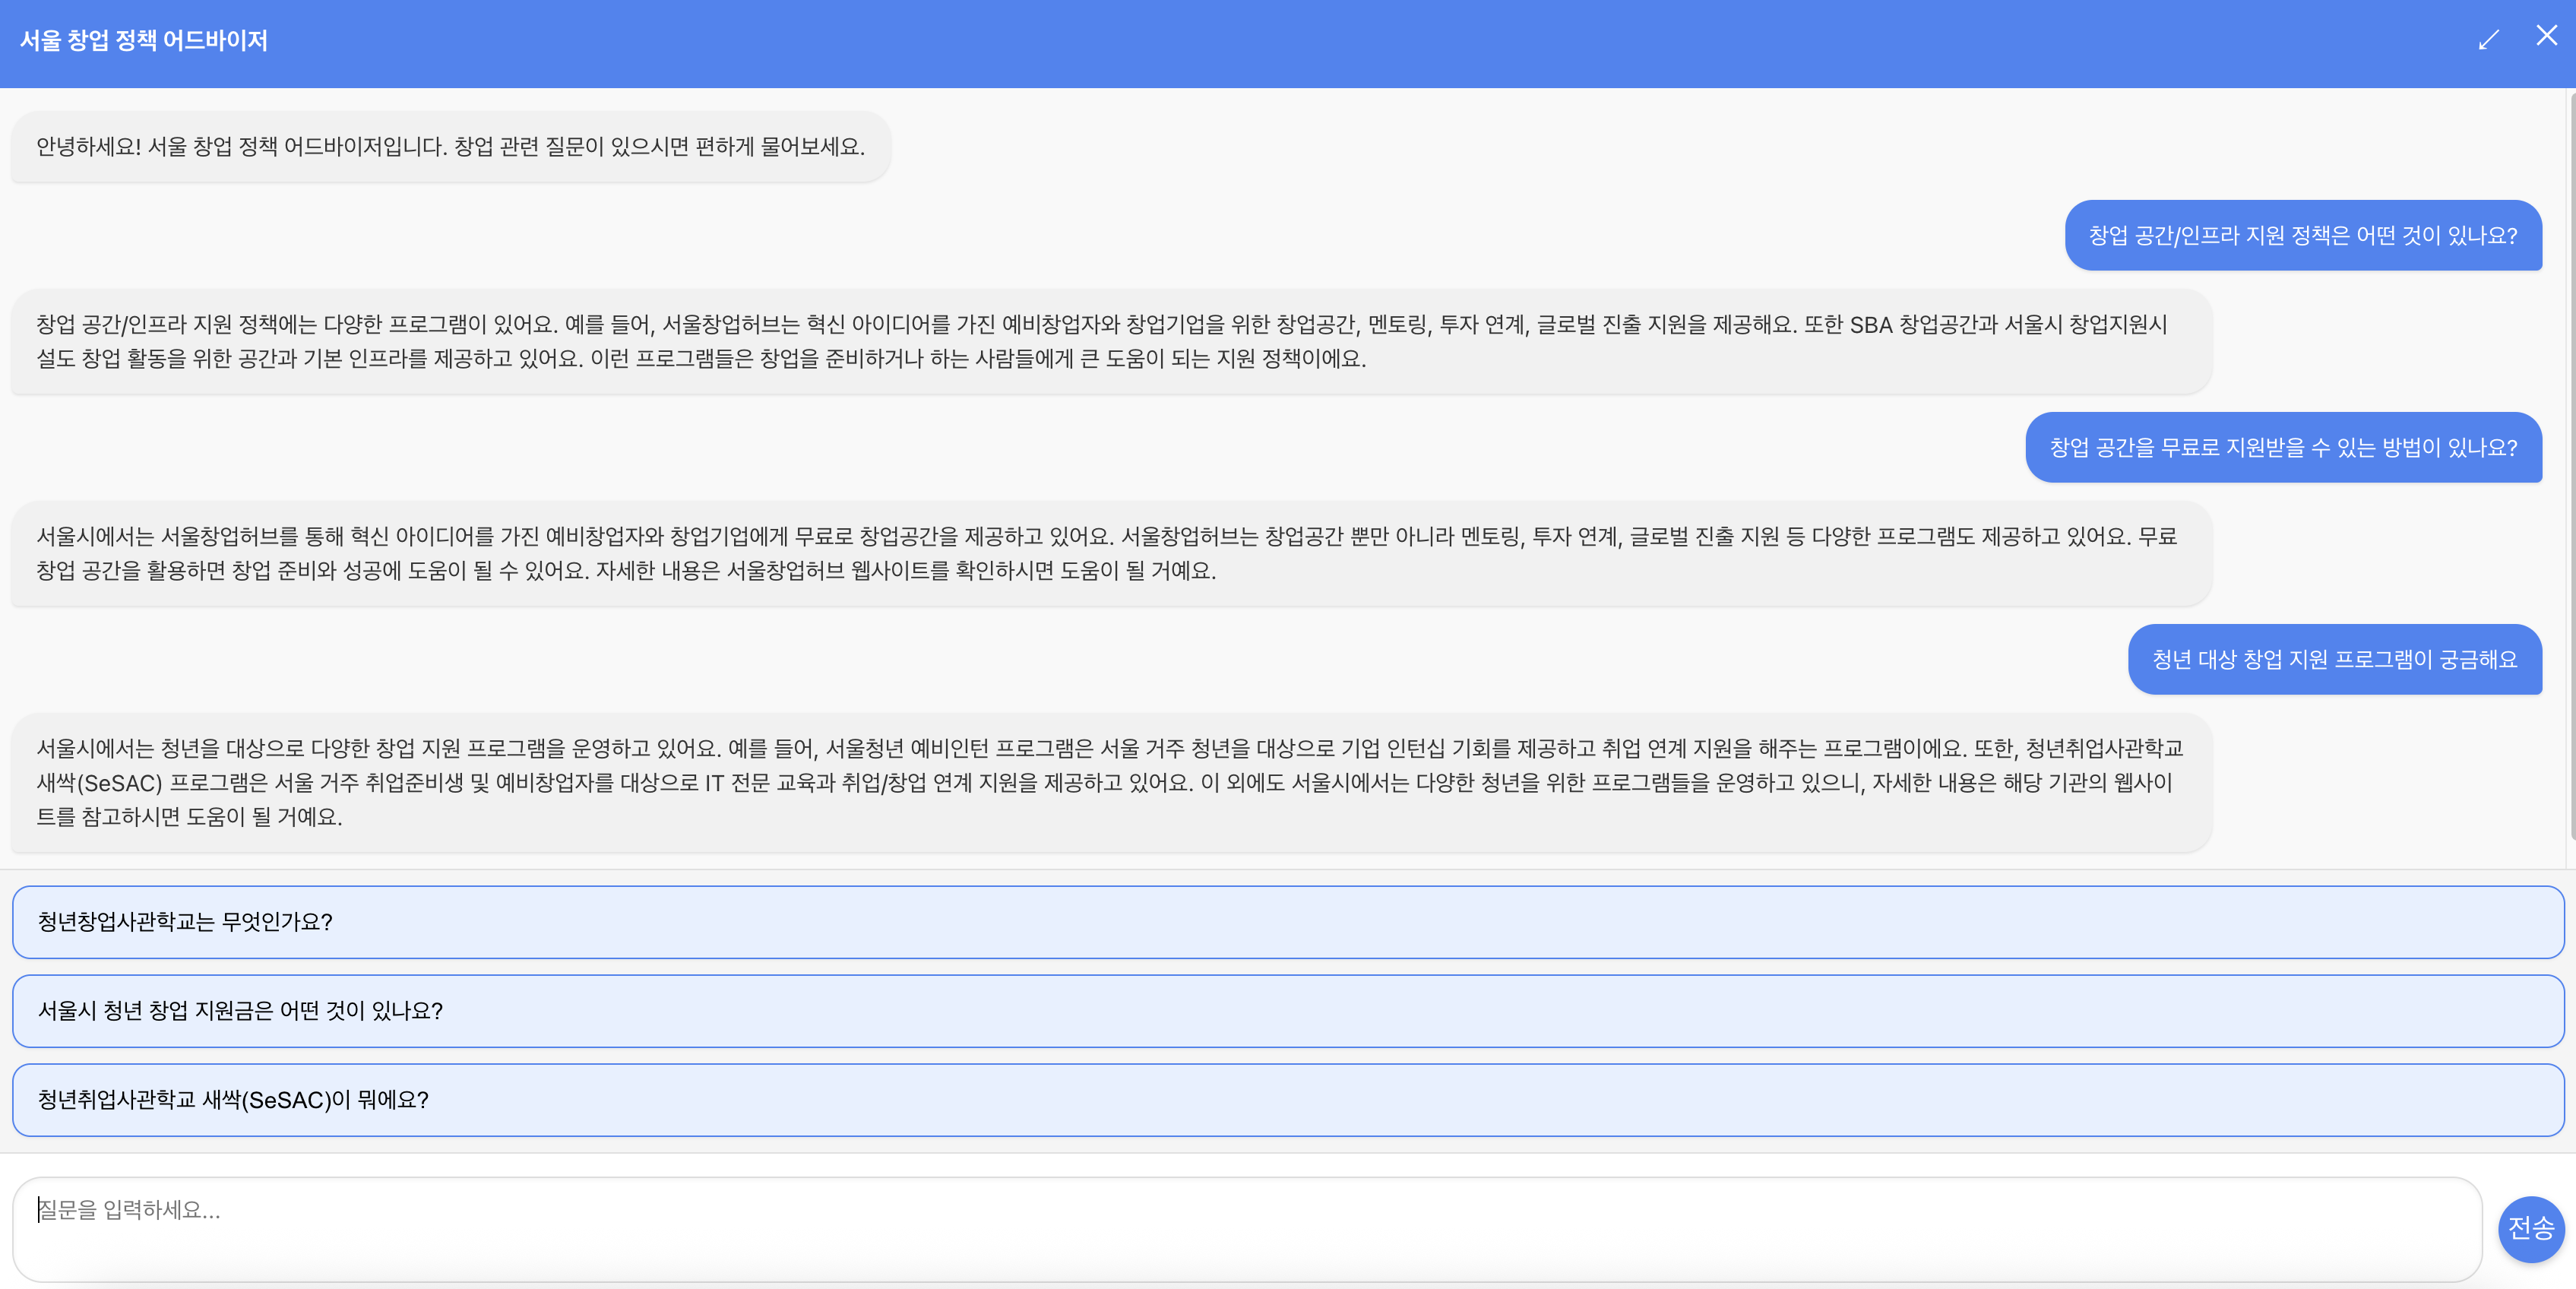Click user message 창업 공간/인프라 지원 정책은 어떤 것이 있나요?

pyautogui.click(x=2303, y=235)
